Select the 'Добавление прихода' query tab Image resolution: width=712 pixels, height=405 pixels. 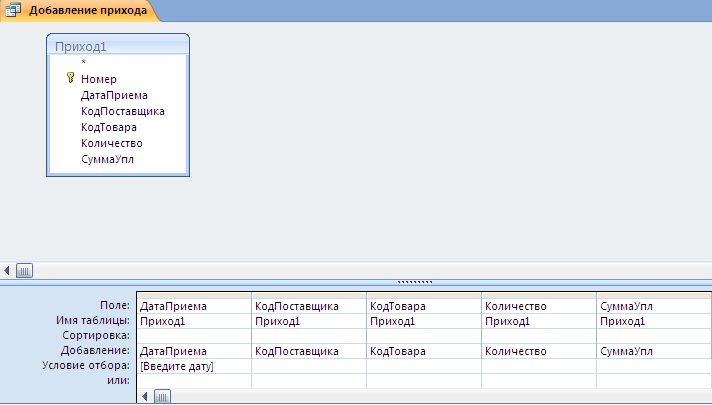pos(79,10)
